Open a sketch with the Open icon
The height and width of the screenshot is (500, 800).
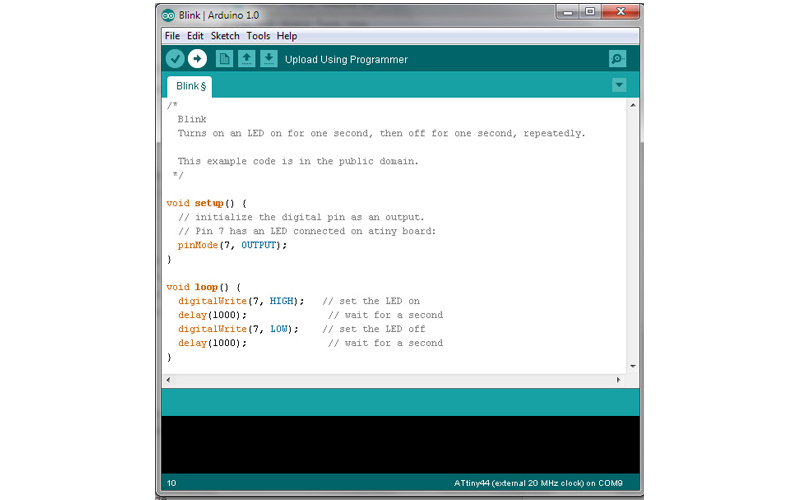(246, 59)
